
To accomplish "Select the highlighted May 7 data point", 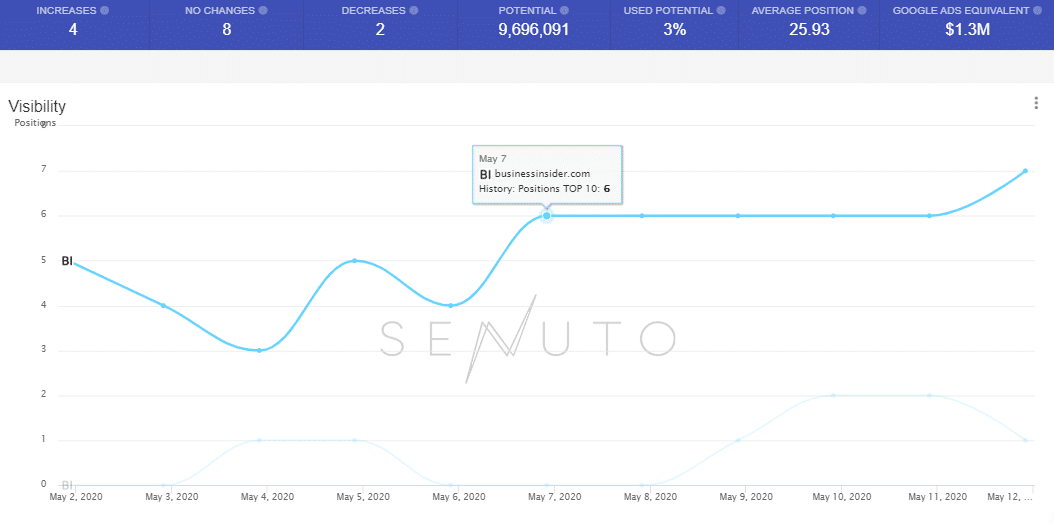I will click(546, 215).
